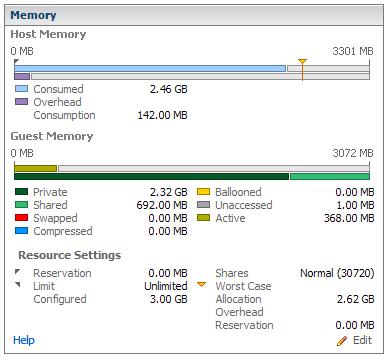Click the orange marker on the Host Memory bar
Viewport: 392px width, 362px height.
pyautogui.click(x=302, y=69)
